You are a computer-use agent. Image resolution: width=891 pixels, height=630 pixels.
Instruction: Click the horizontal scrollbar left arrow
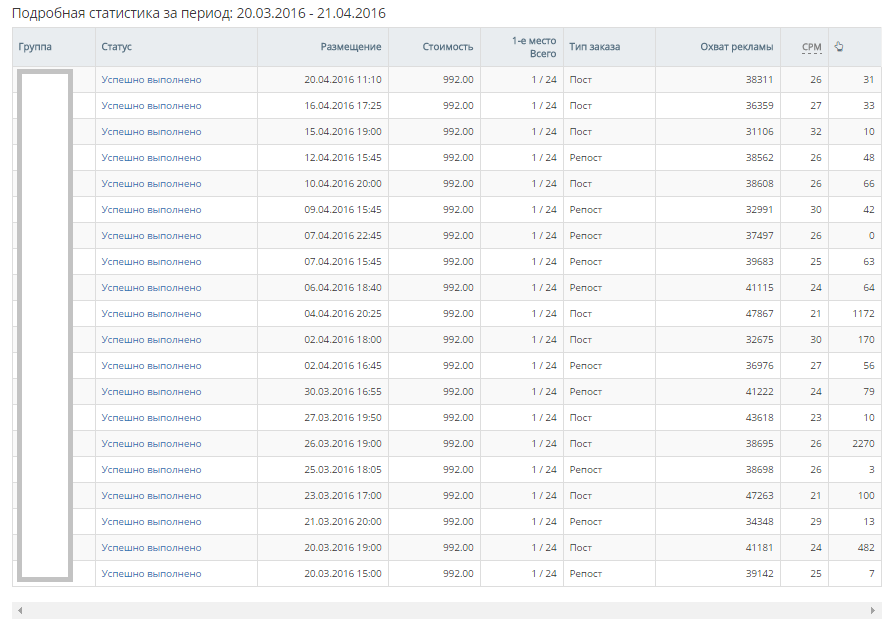pyautogui.click(x=20, y=610)
